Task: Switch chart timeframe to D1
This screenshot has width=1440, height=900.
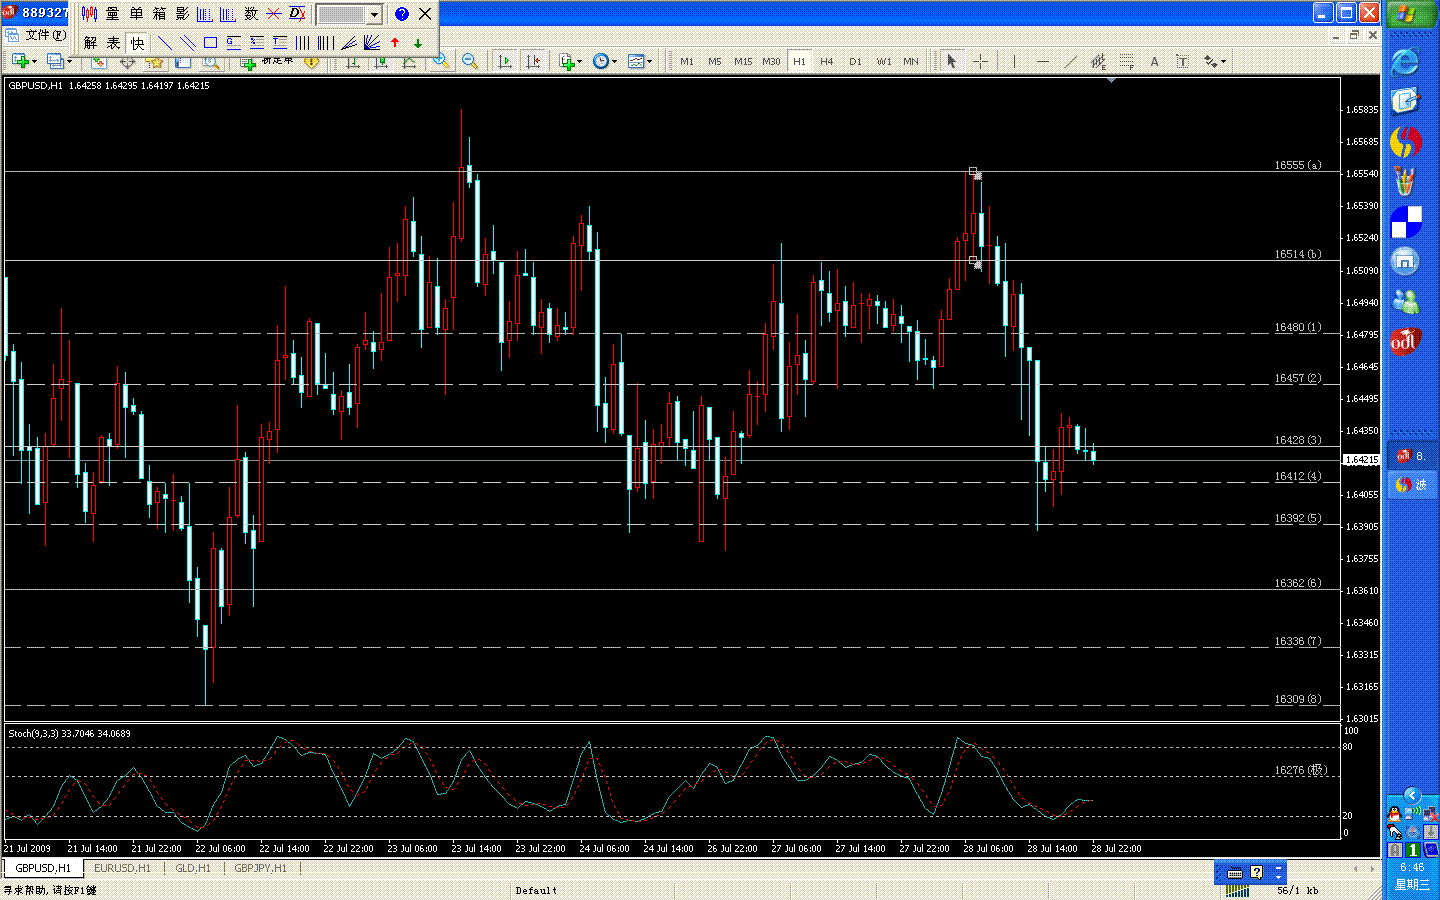Action: point(855,62)
